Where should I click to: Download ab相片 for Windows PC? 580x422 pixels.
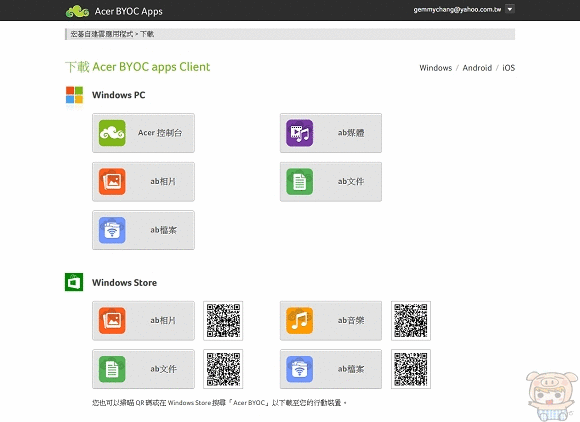[144, 182]
